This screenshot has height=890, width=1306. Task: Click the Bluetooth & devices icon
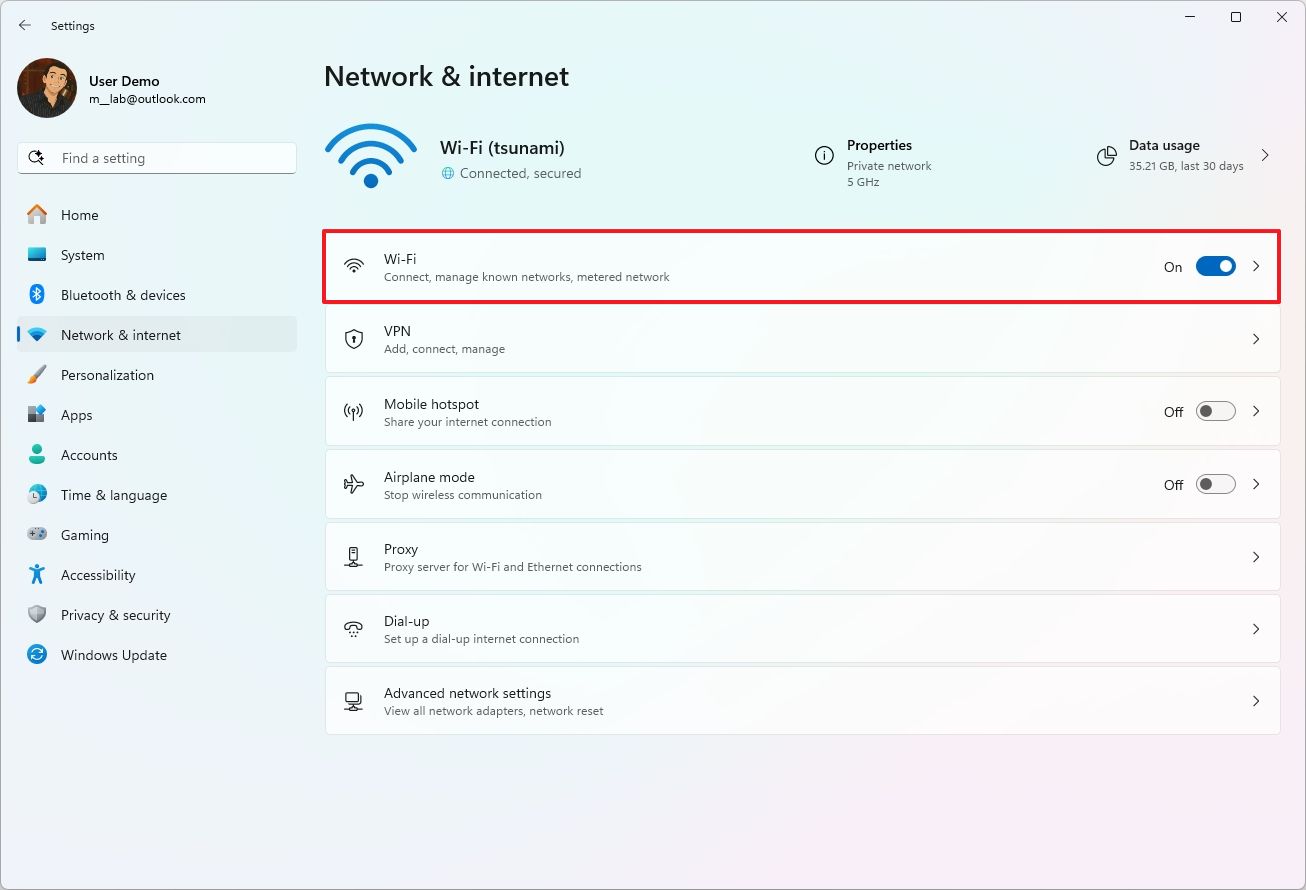click(x=36, y=294)
